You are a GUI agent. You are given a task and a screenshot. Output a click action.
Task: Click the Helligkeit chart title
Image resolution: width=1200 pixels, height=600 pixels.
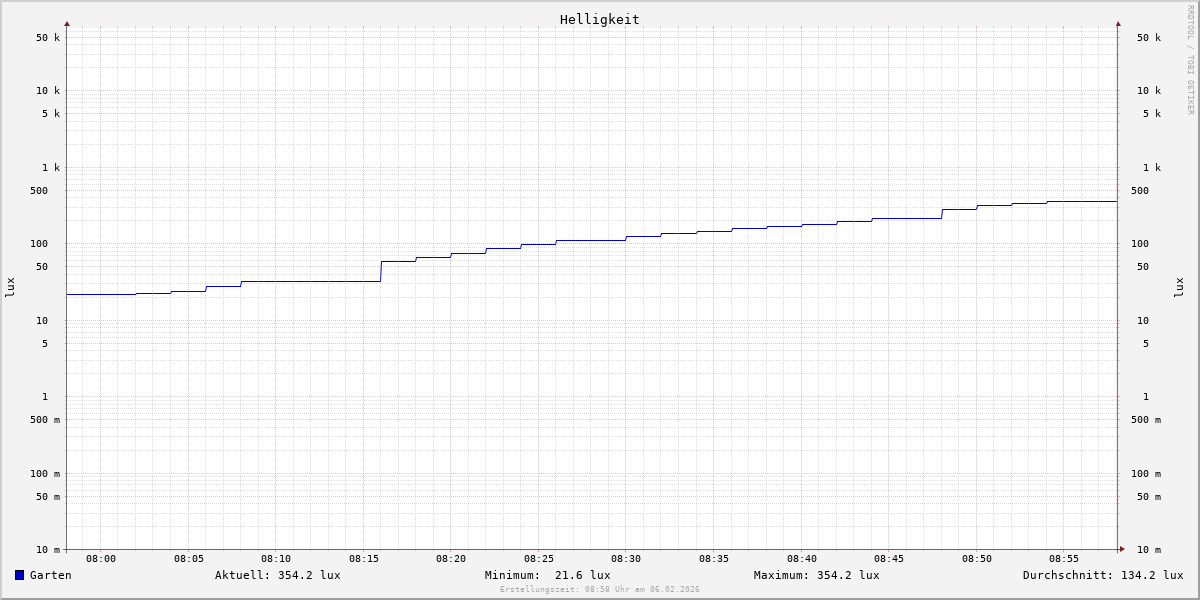[x=599, y=19]
